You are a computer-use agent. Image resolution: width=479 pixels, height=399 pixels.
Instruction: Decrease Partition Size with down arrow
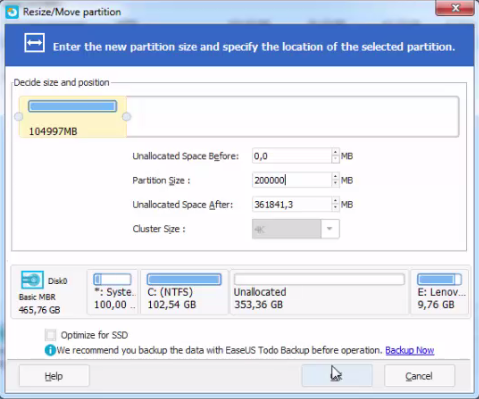tap(335, 184)
